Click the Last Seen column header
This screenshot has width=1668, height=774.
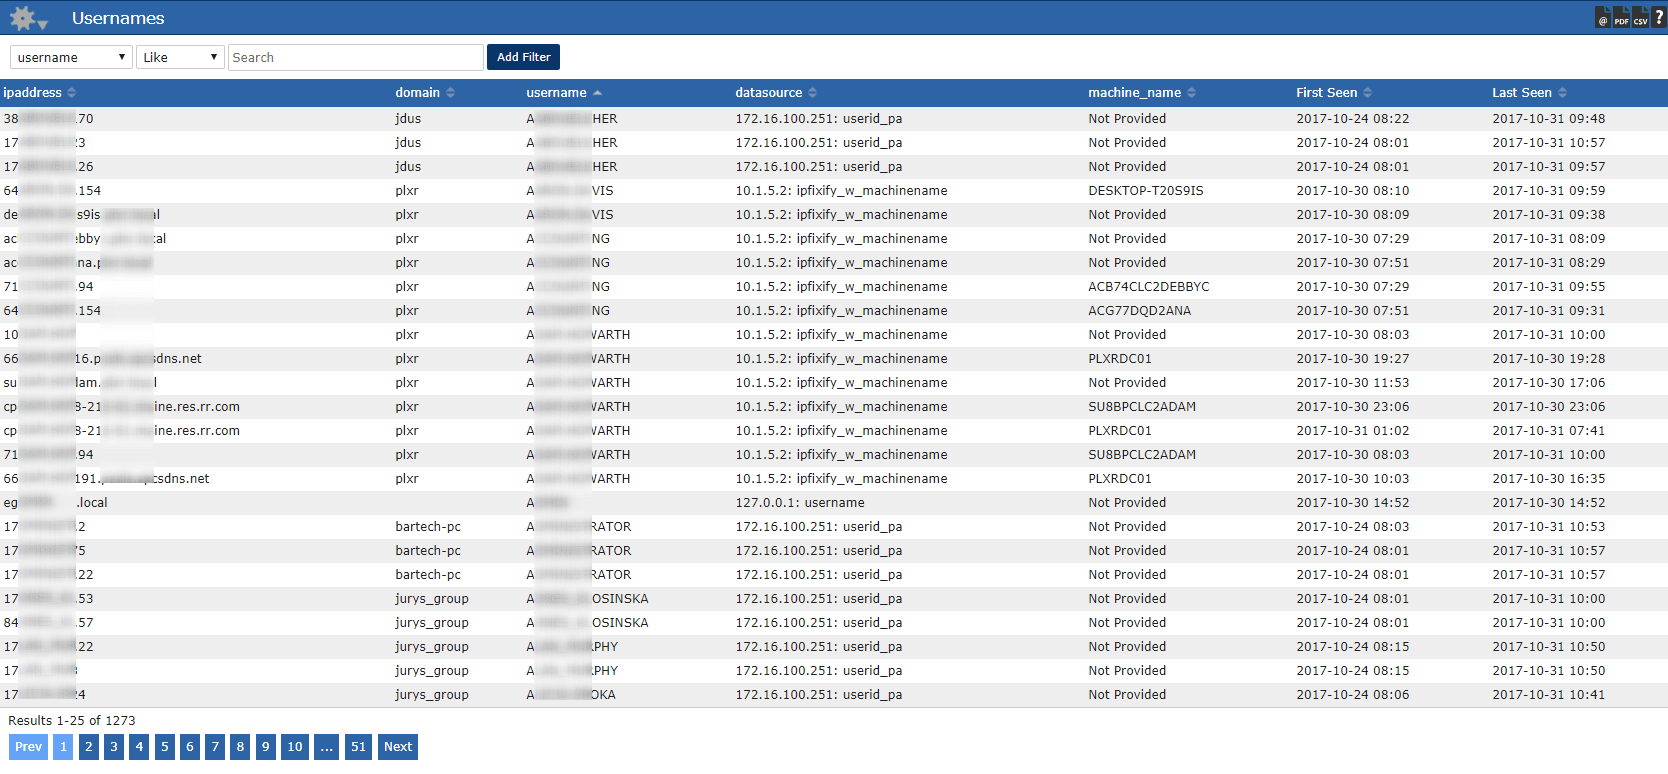[x=1522, y=93]
